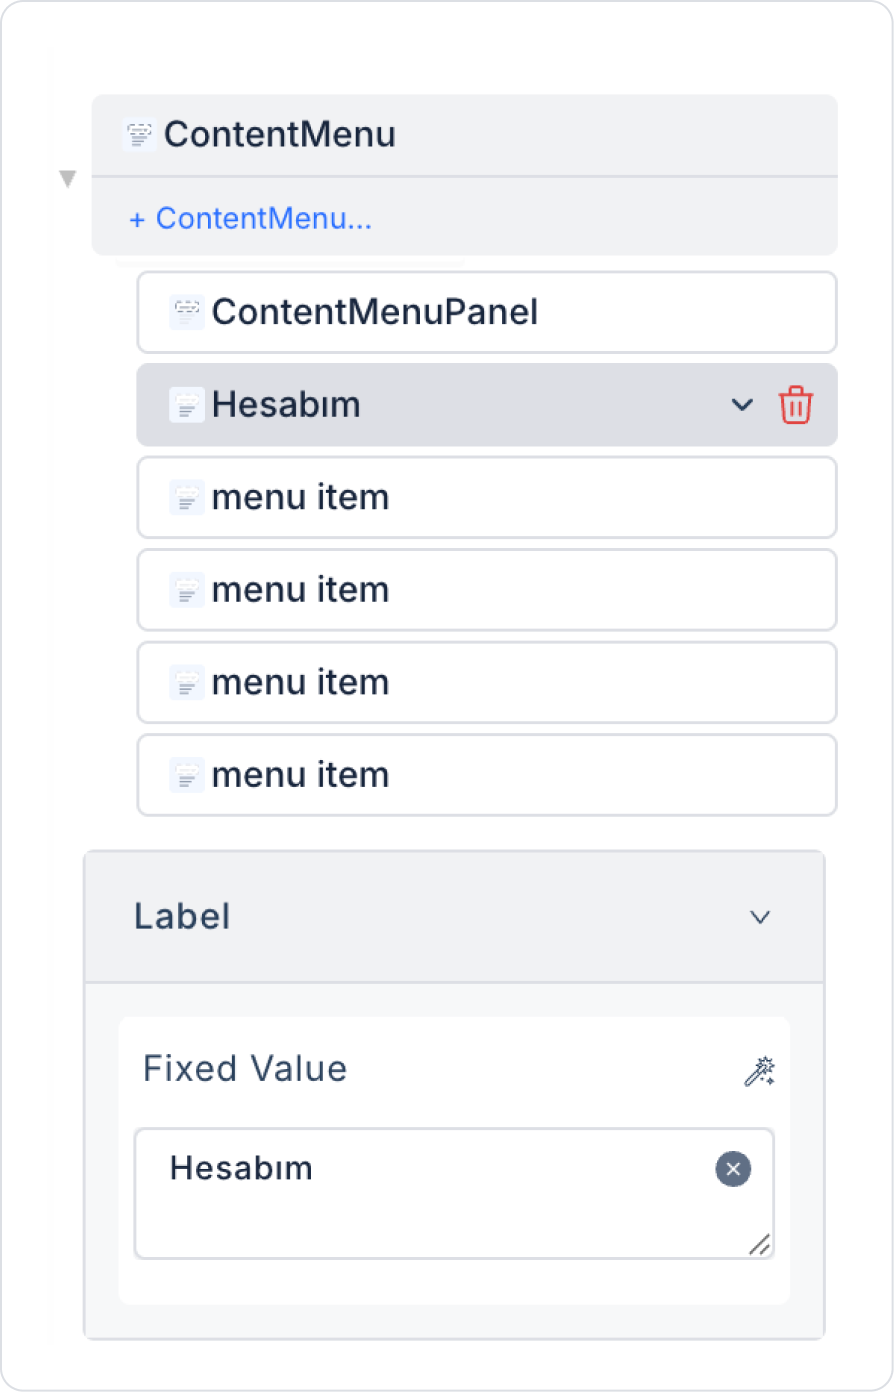
Task: Collapse the Label section chevron
Action: pyautogui.click(x=760, y=917)
